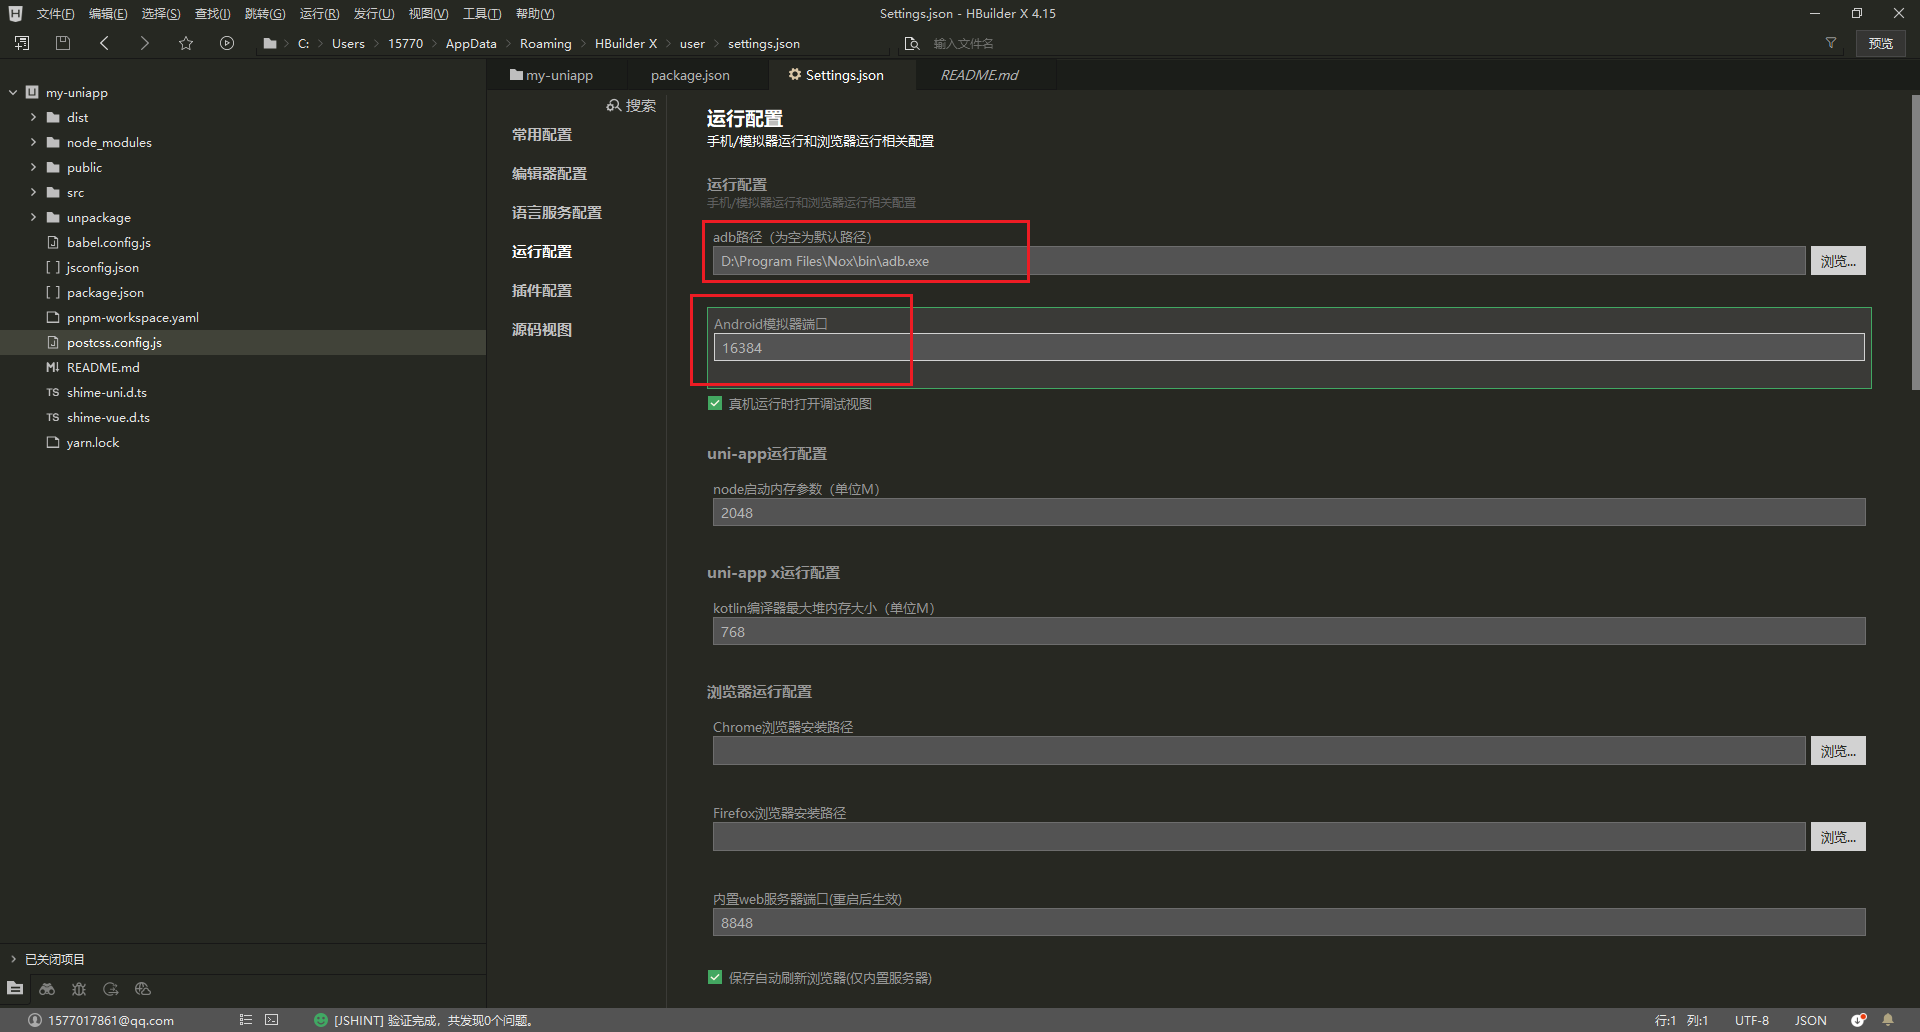
Task: Click the 预览 preview button
Action: (x=1880, y=43)
